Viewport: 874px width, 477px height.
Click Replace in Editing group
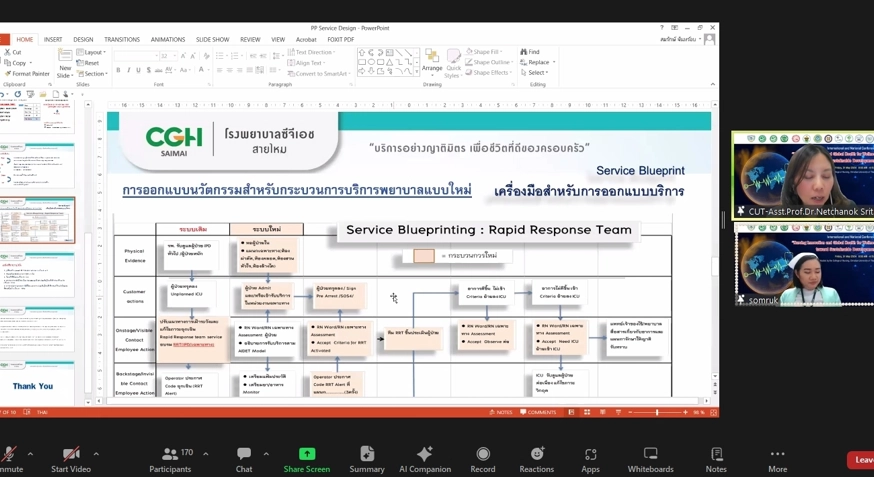538,62
